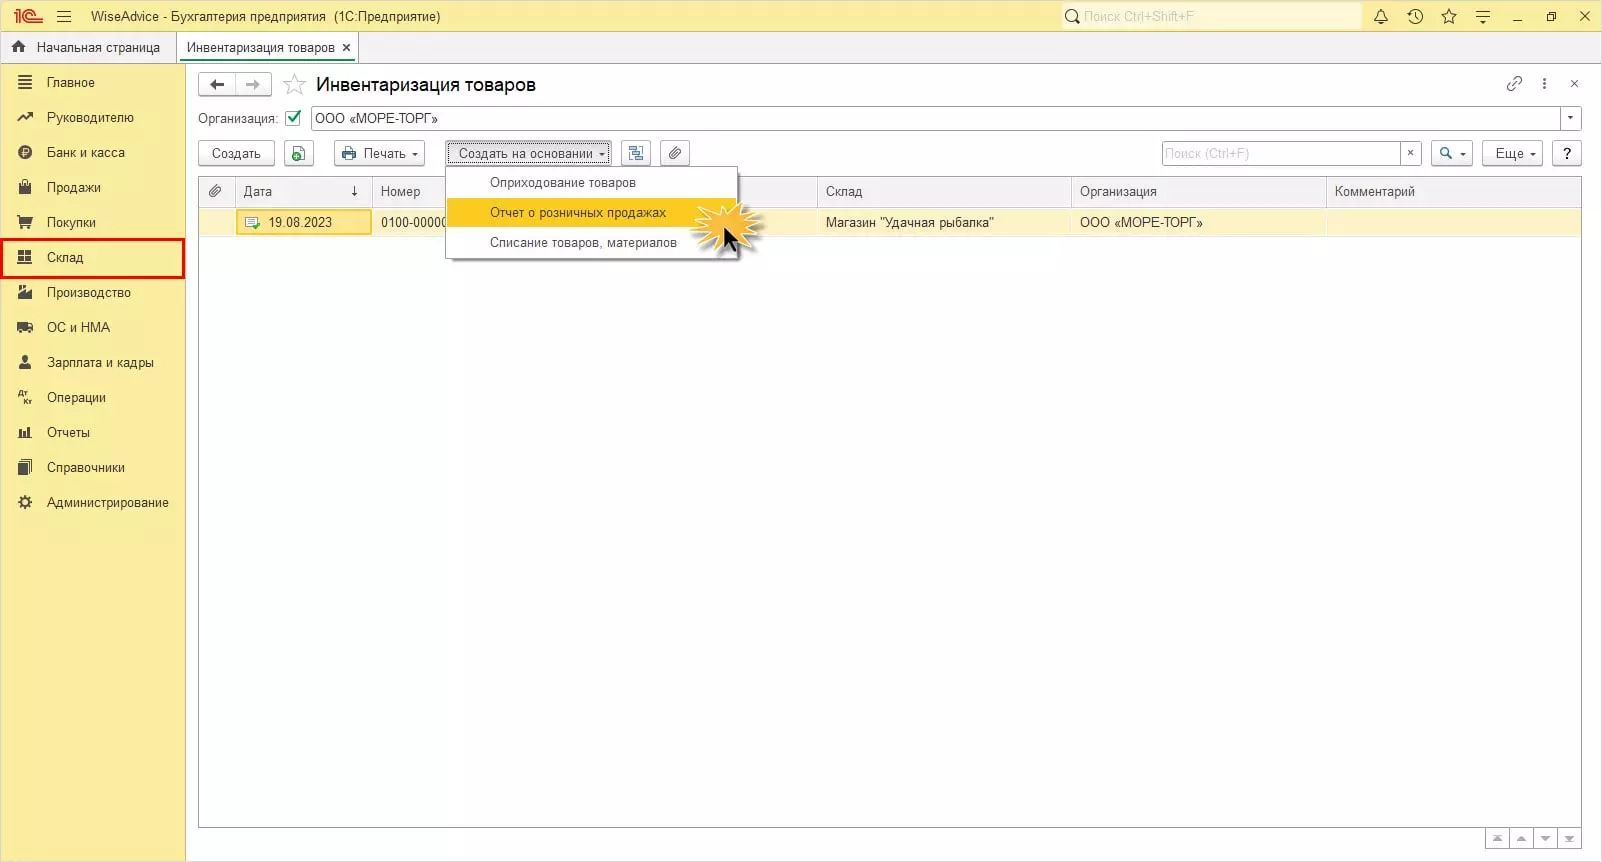Viewport: 1602px width, 862px height.
Task: Click the create-by-copying document icon
Action: point(298,153)
